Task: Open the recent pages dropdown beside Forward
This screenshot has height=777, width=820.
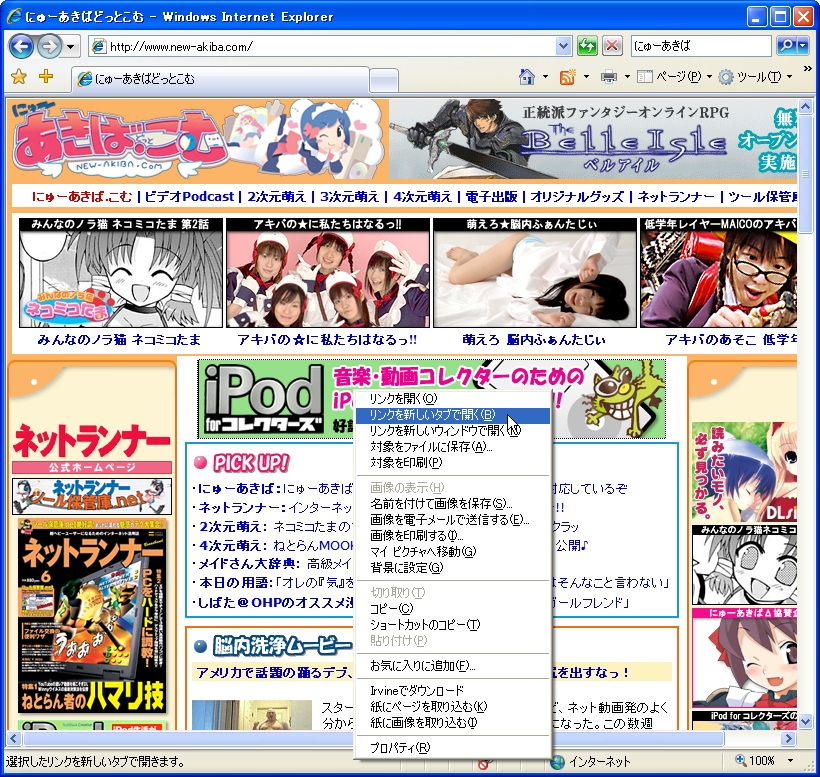Action: (71, 47)
